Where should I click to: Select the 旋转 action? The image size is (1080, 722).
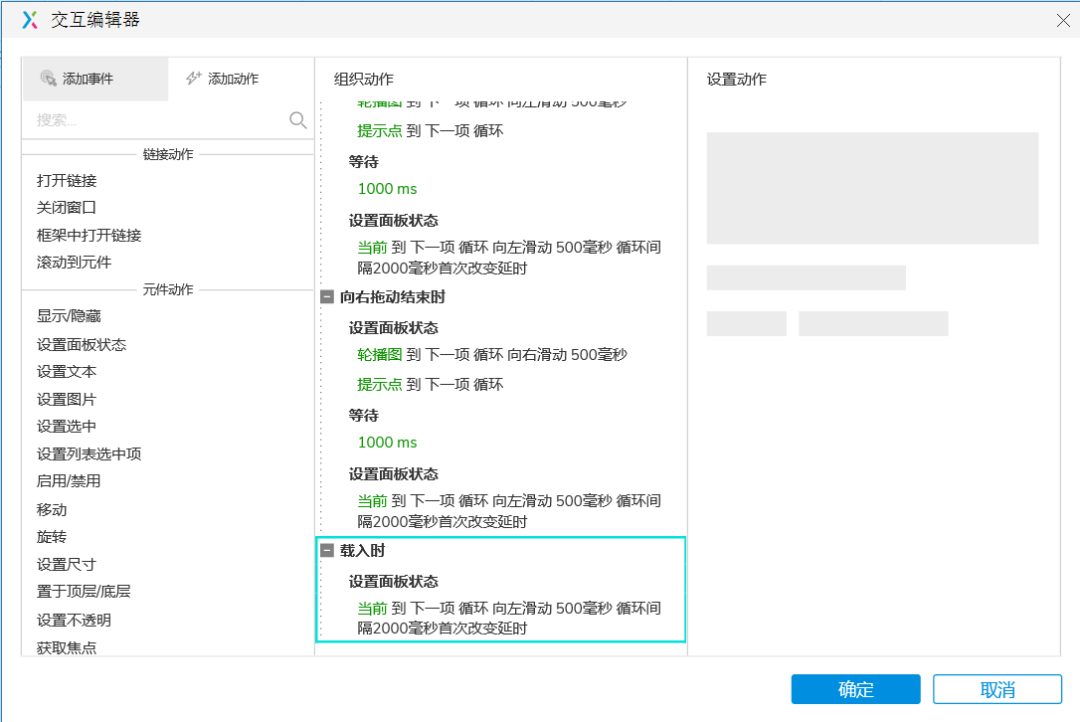point(52,537)
